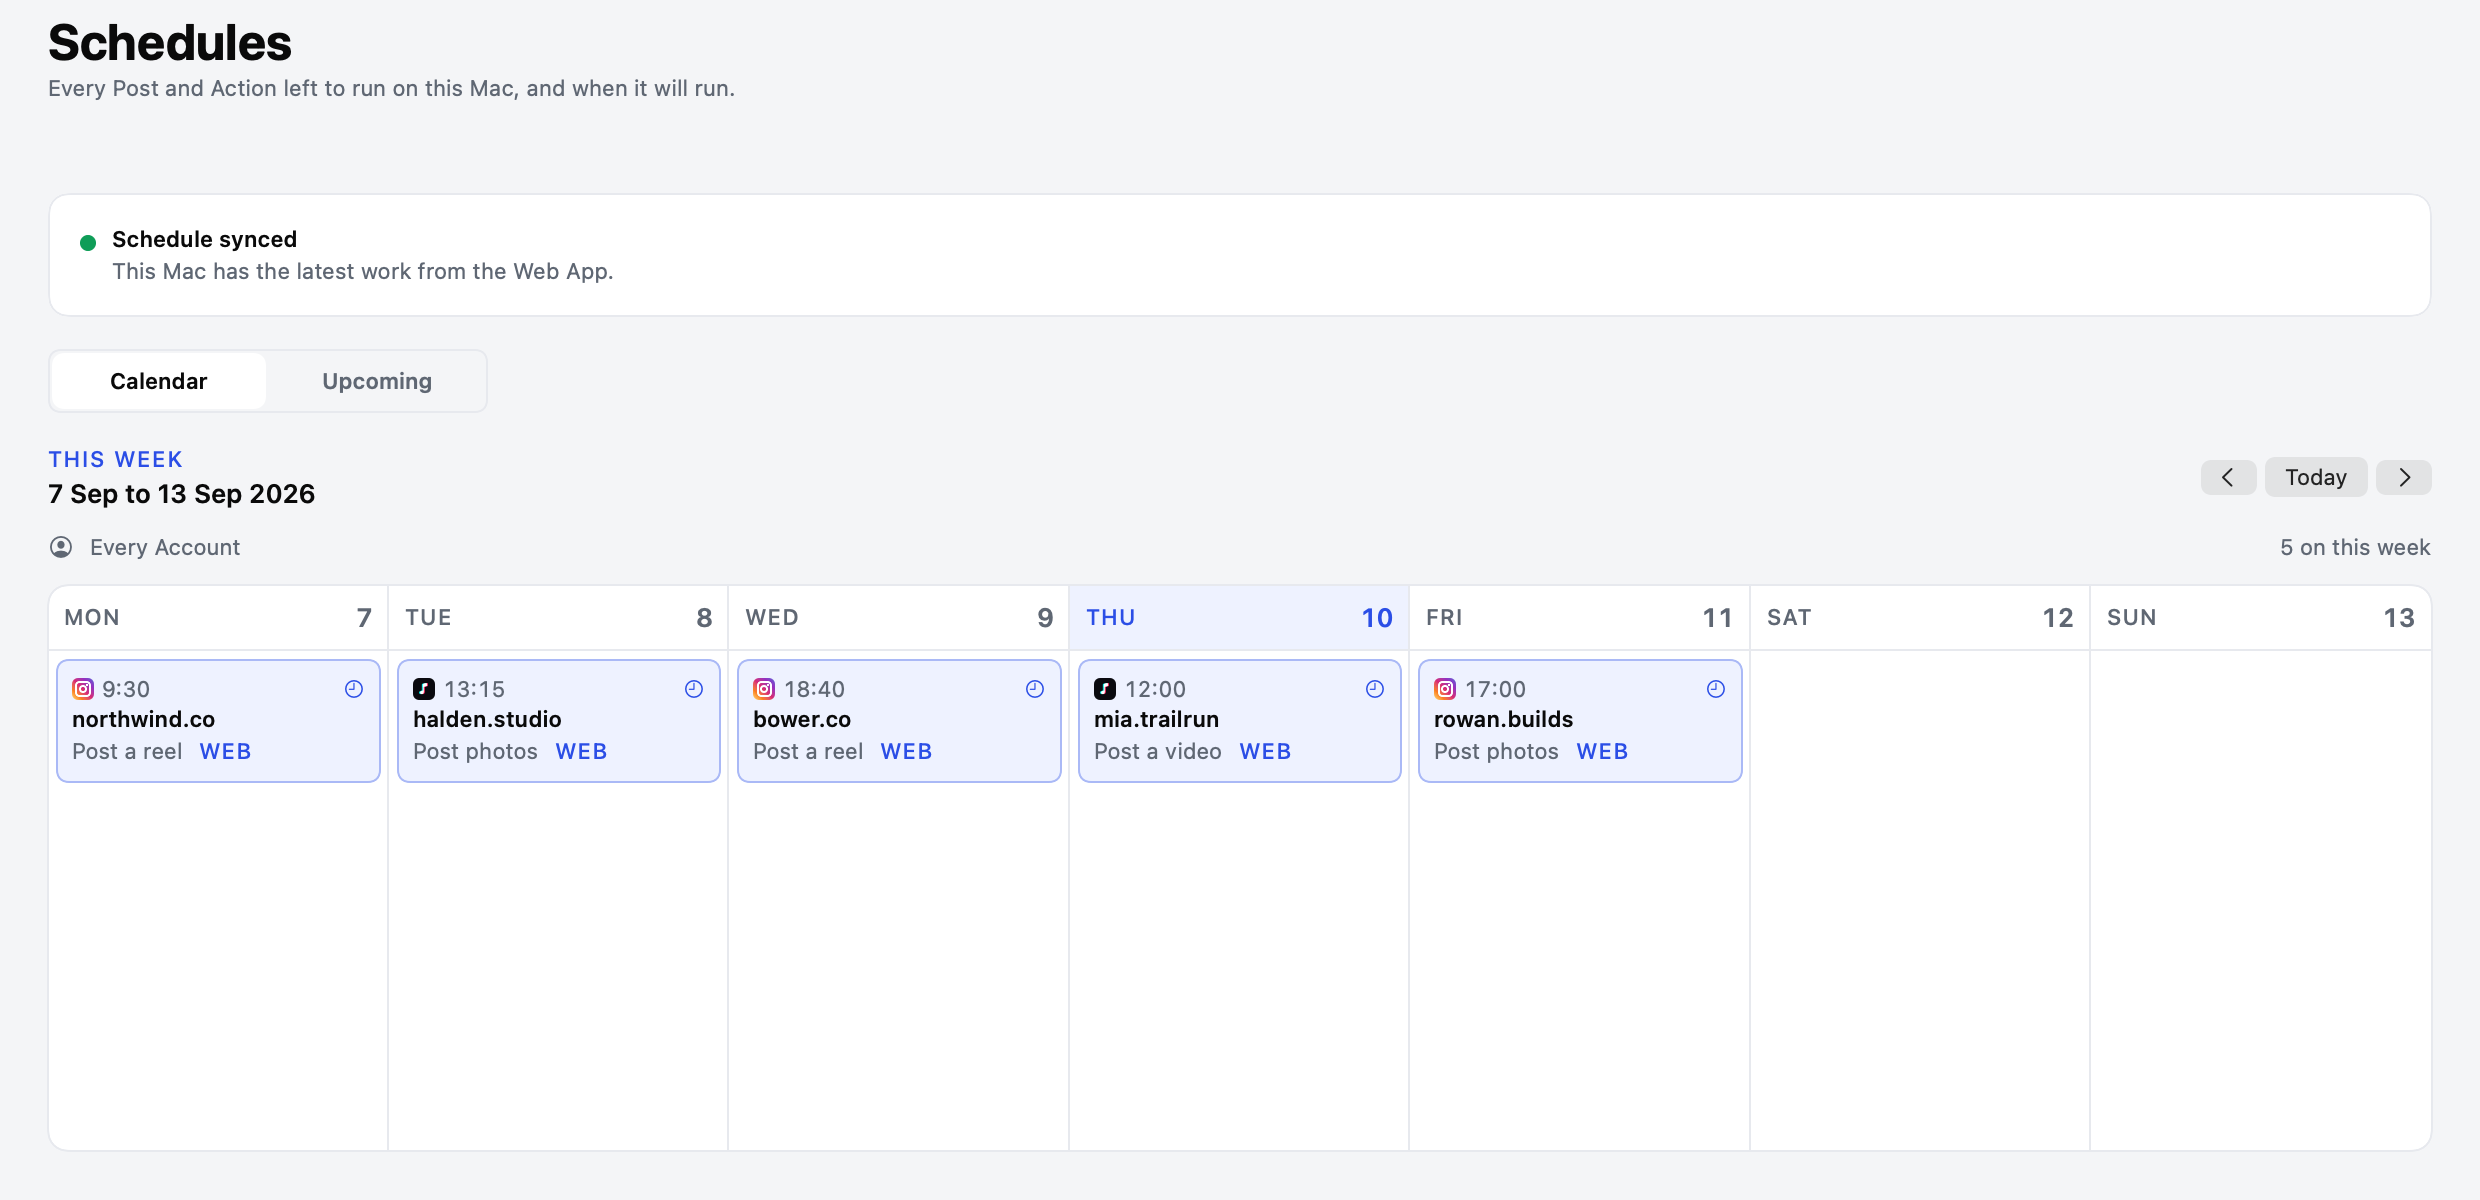2480x1200 pixels.
Task: Open the rowan.builds scheduled post
Action: point(1580,721)
